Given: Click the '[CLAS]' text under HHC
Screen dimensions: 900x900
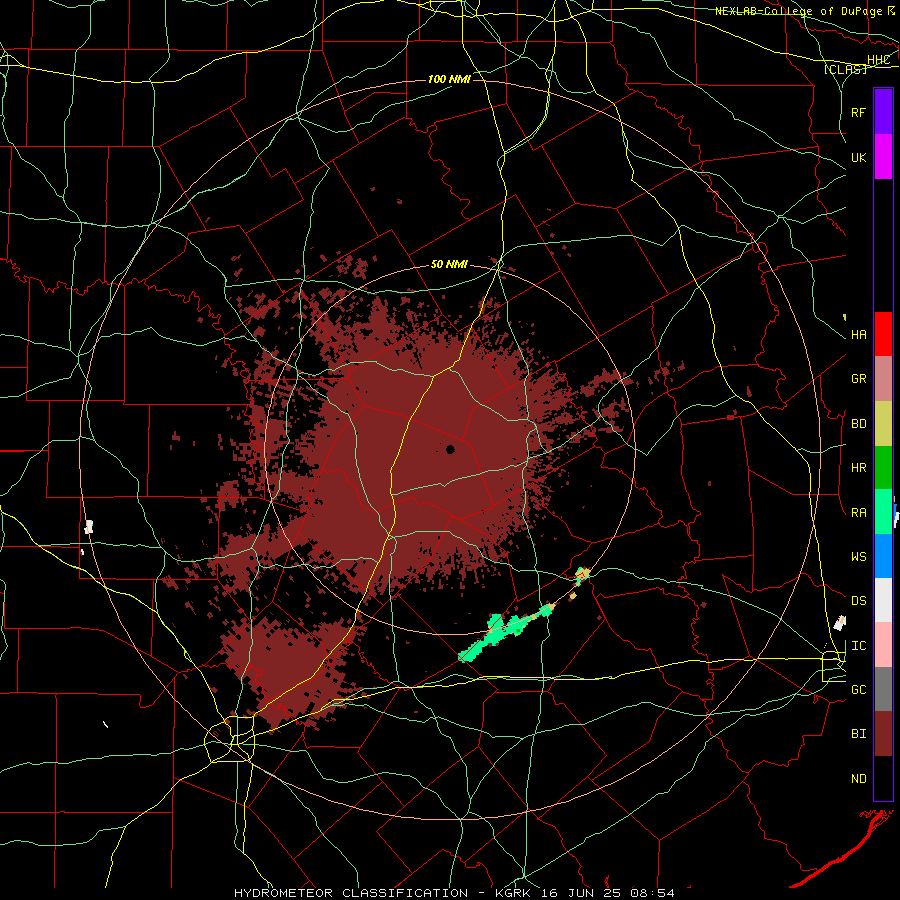Looking at the screenshot, I should pos(845,69).
